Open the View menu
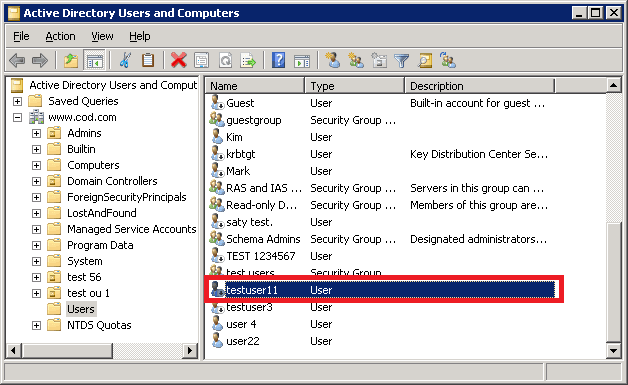Viewport: 628px width, 385px height. point(102,36)
